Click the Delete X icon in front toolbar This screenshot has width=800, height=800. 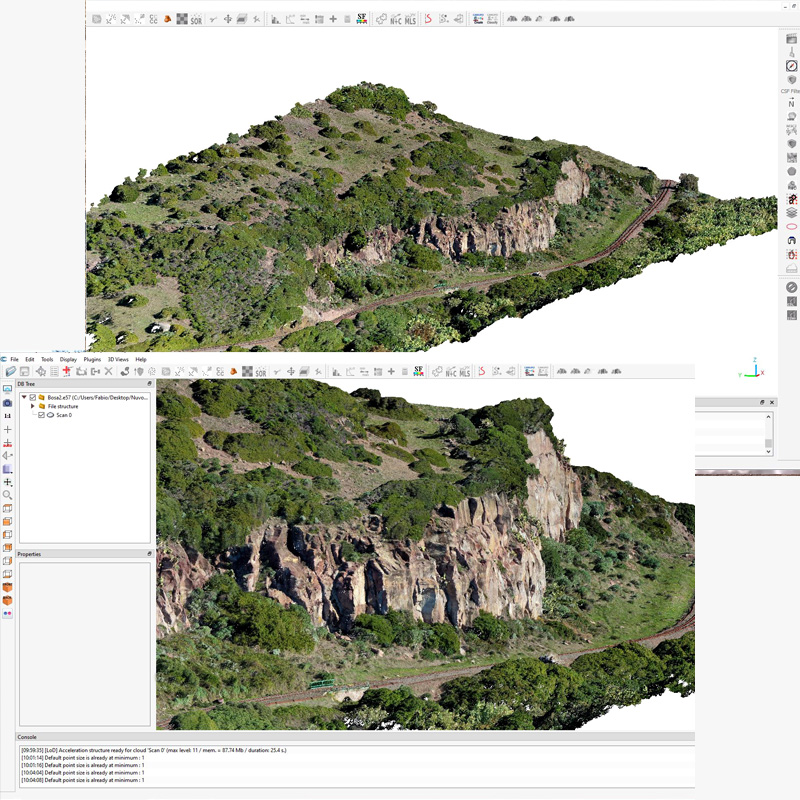pyautogui.click(x=108, y=371)
